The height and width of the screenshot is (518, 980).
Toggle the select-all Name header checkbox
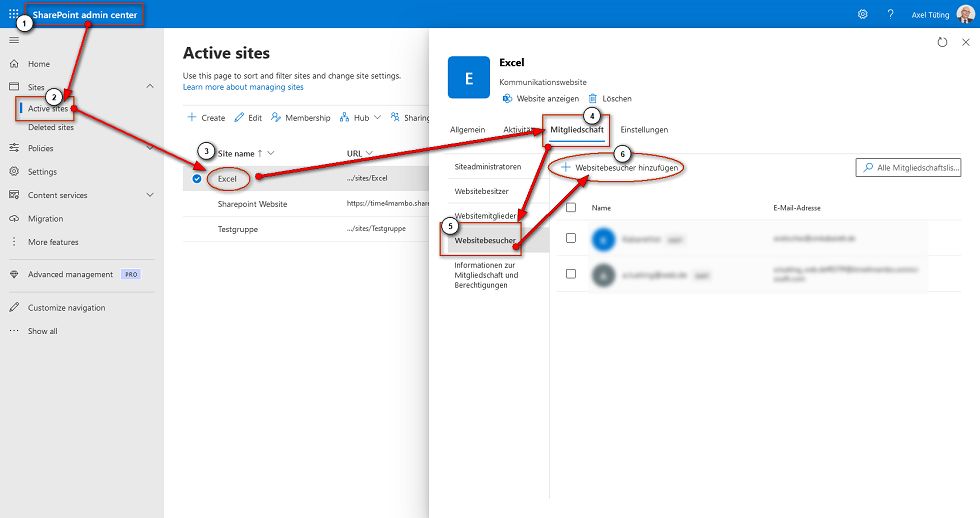pos(571,207)
